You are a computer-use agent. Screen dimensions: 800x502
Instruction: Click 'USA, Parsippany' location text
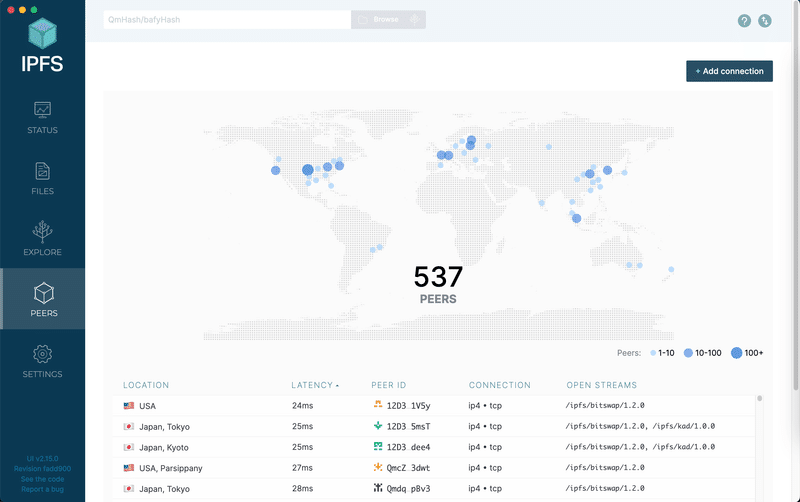click(171, 468)
